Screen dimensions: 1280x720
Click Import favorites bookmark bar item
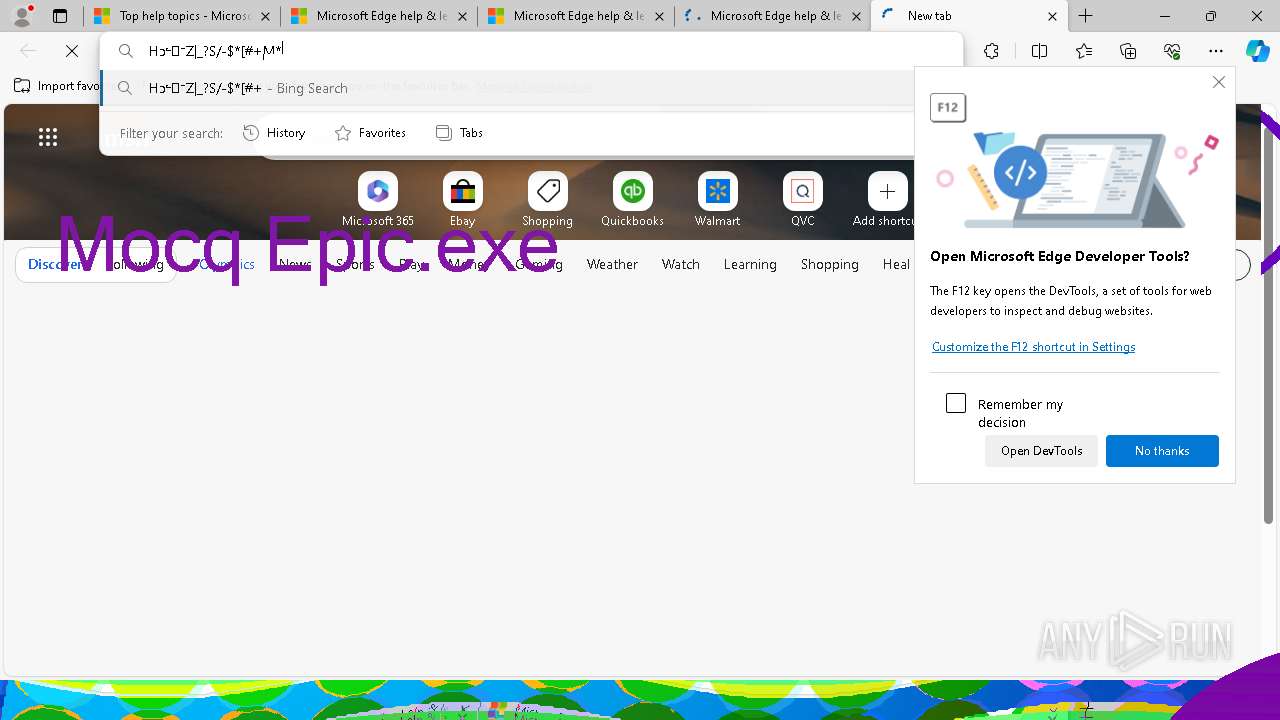coord(58,86)
